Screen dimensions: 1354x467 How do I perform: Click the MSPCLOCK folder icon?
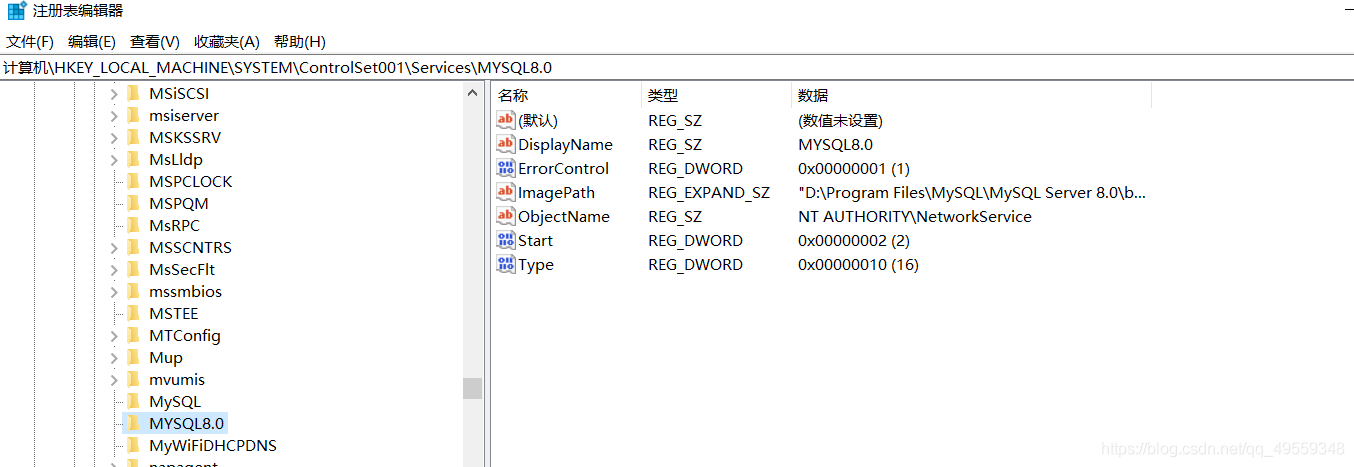click(x=133, y=182)
